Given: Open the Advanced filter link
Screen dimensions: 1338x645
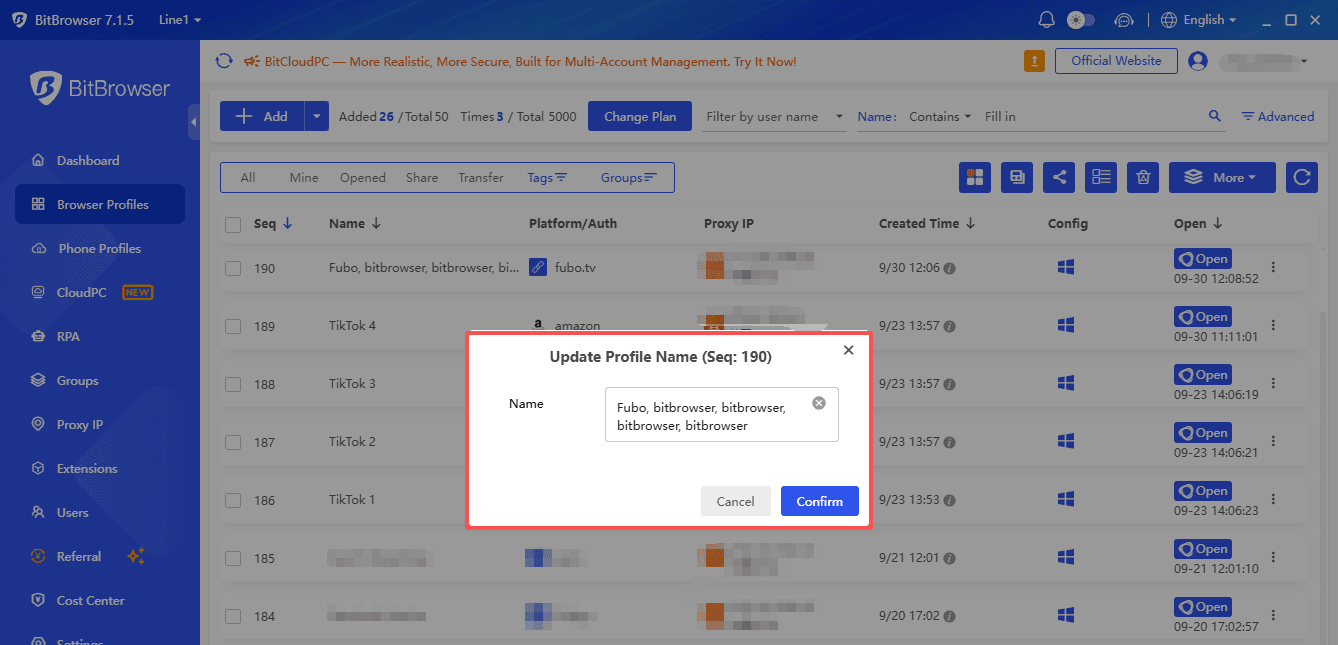Looking at the screenshot, I should 1278,117.
